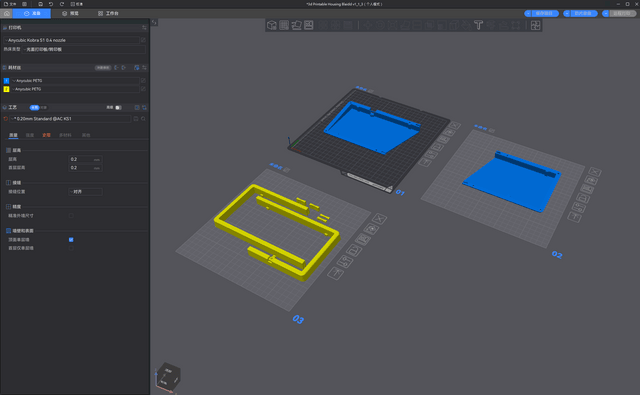640x395 pixels.
Task: Open the Quality settings tab
Action: pyautogui.click(x=13, y=135)
